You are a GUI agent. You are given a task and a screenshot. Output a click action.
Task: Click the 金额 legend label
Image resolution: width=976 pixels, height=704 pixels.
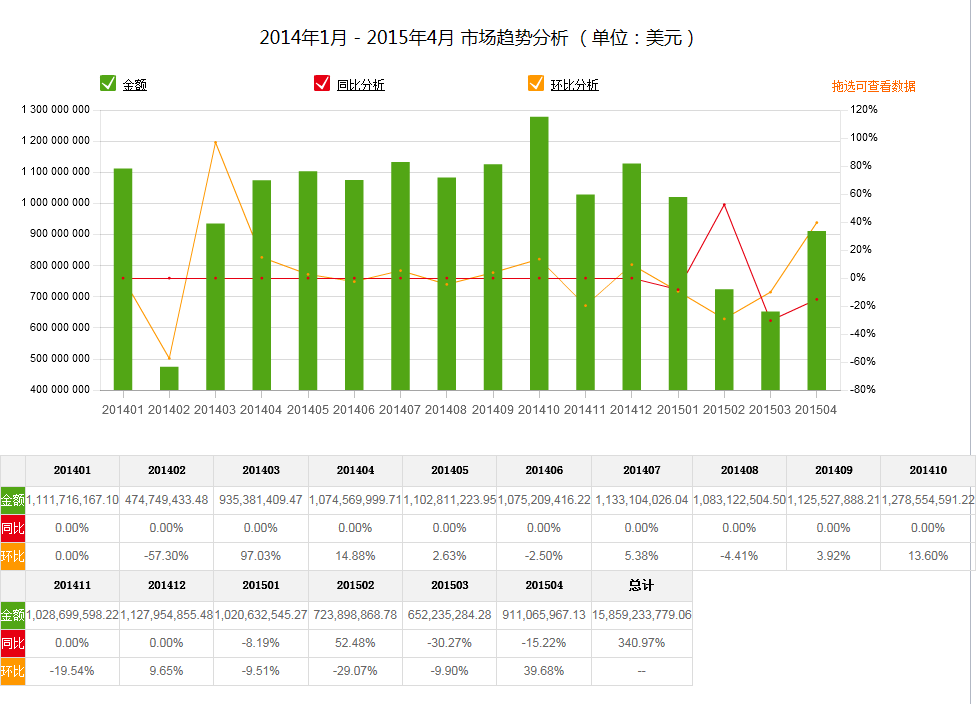click(135, 85)
